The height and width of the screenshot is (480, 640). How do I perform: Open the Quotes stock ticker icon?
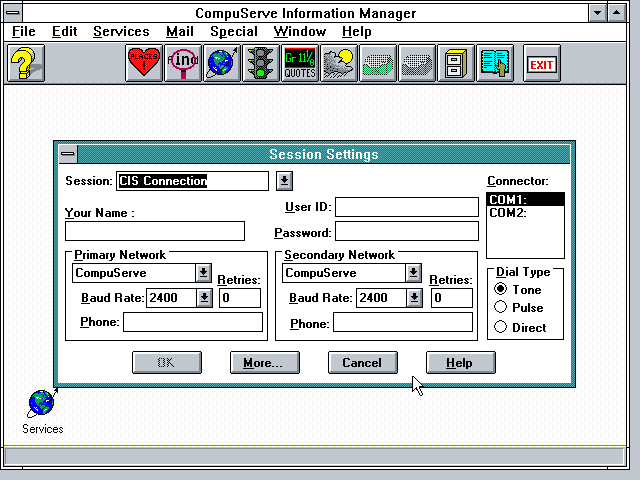[300, 63]
